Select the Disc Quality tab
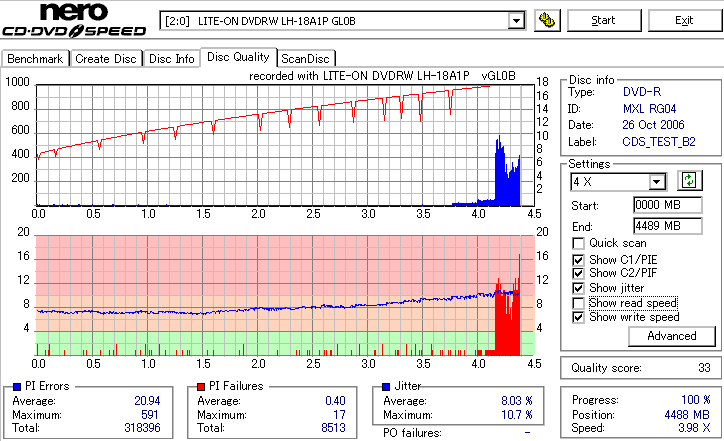Screen dimensions: 724x441 click(x=238, y=57)
